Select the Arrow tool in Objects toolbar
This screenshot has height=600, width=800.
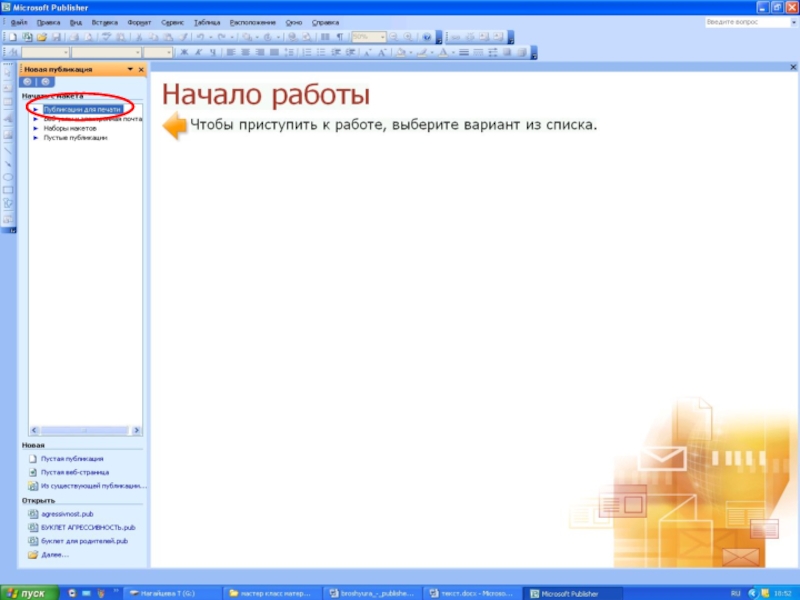[8, 162]
